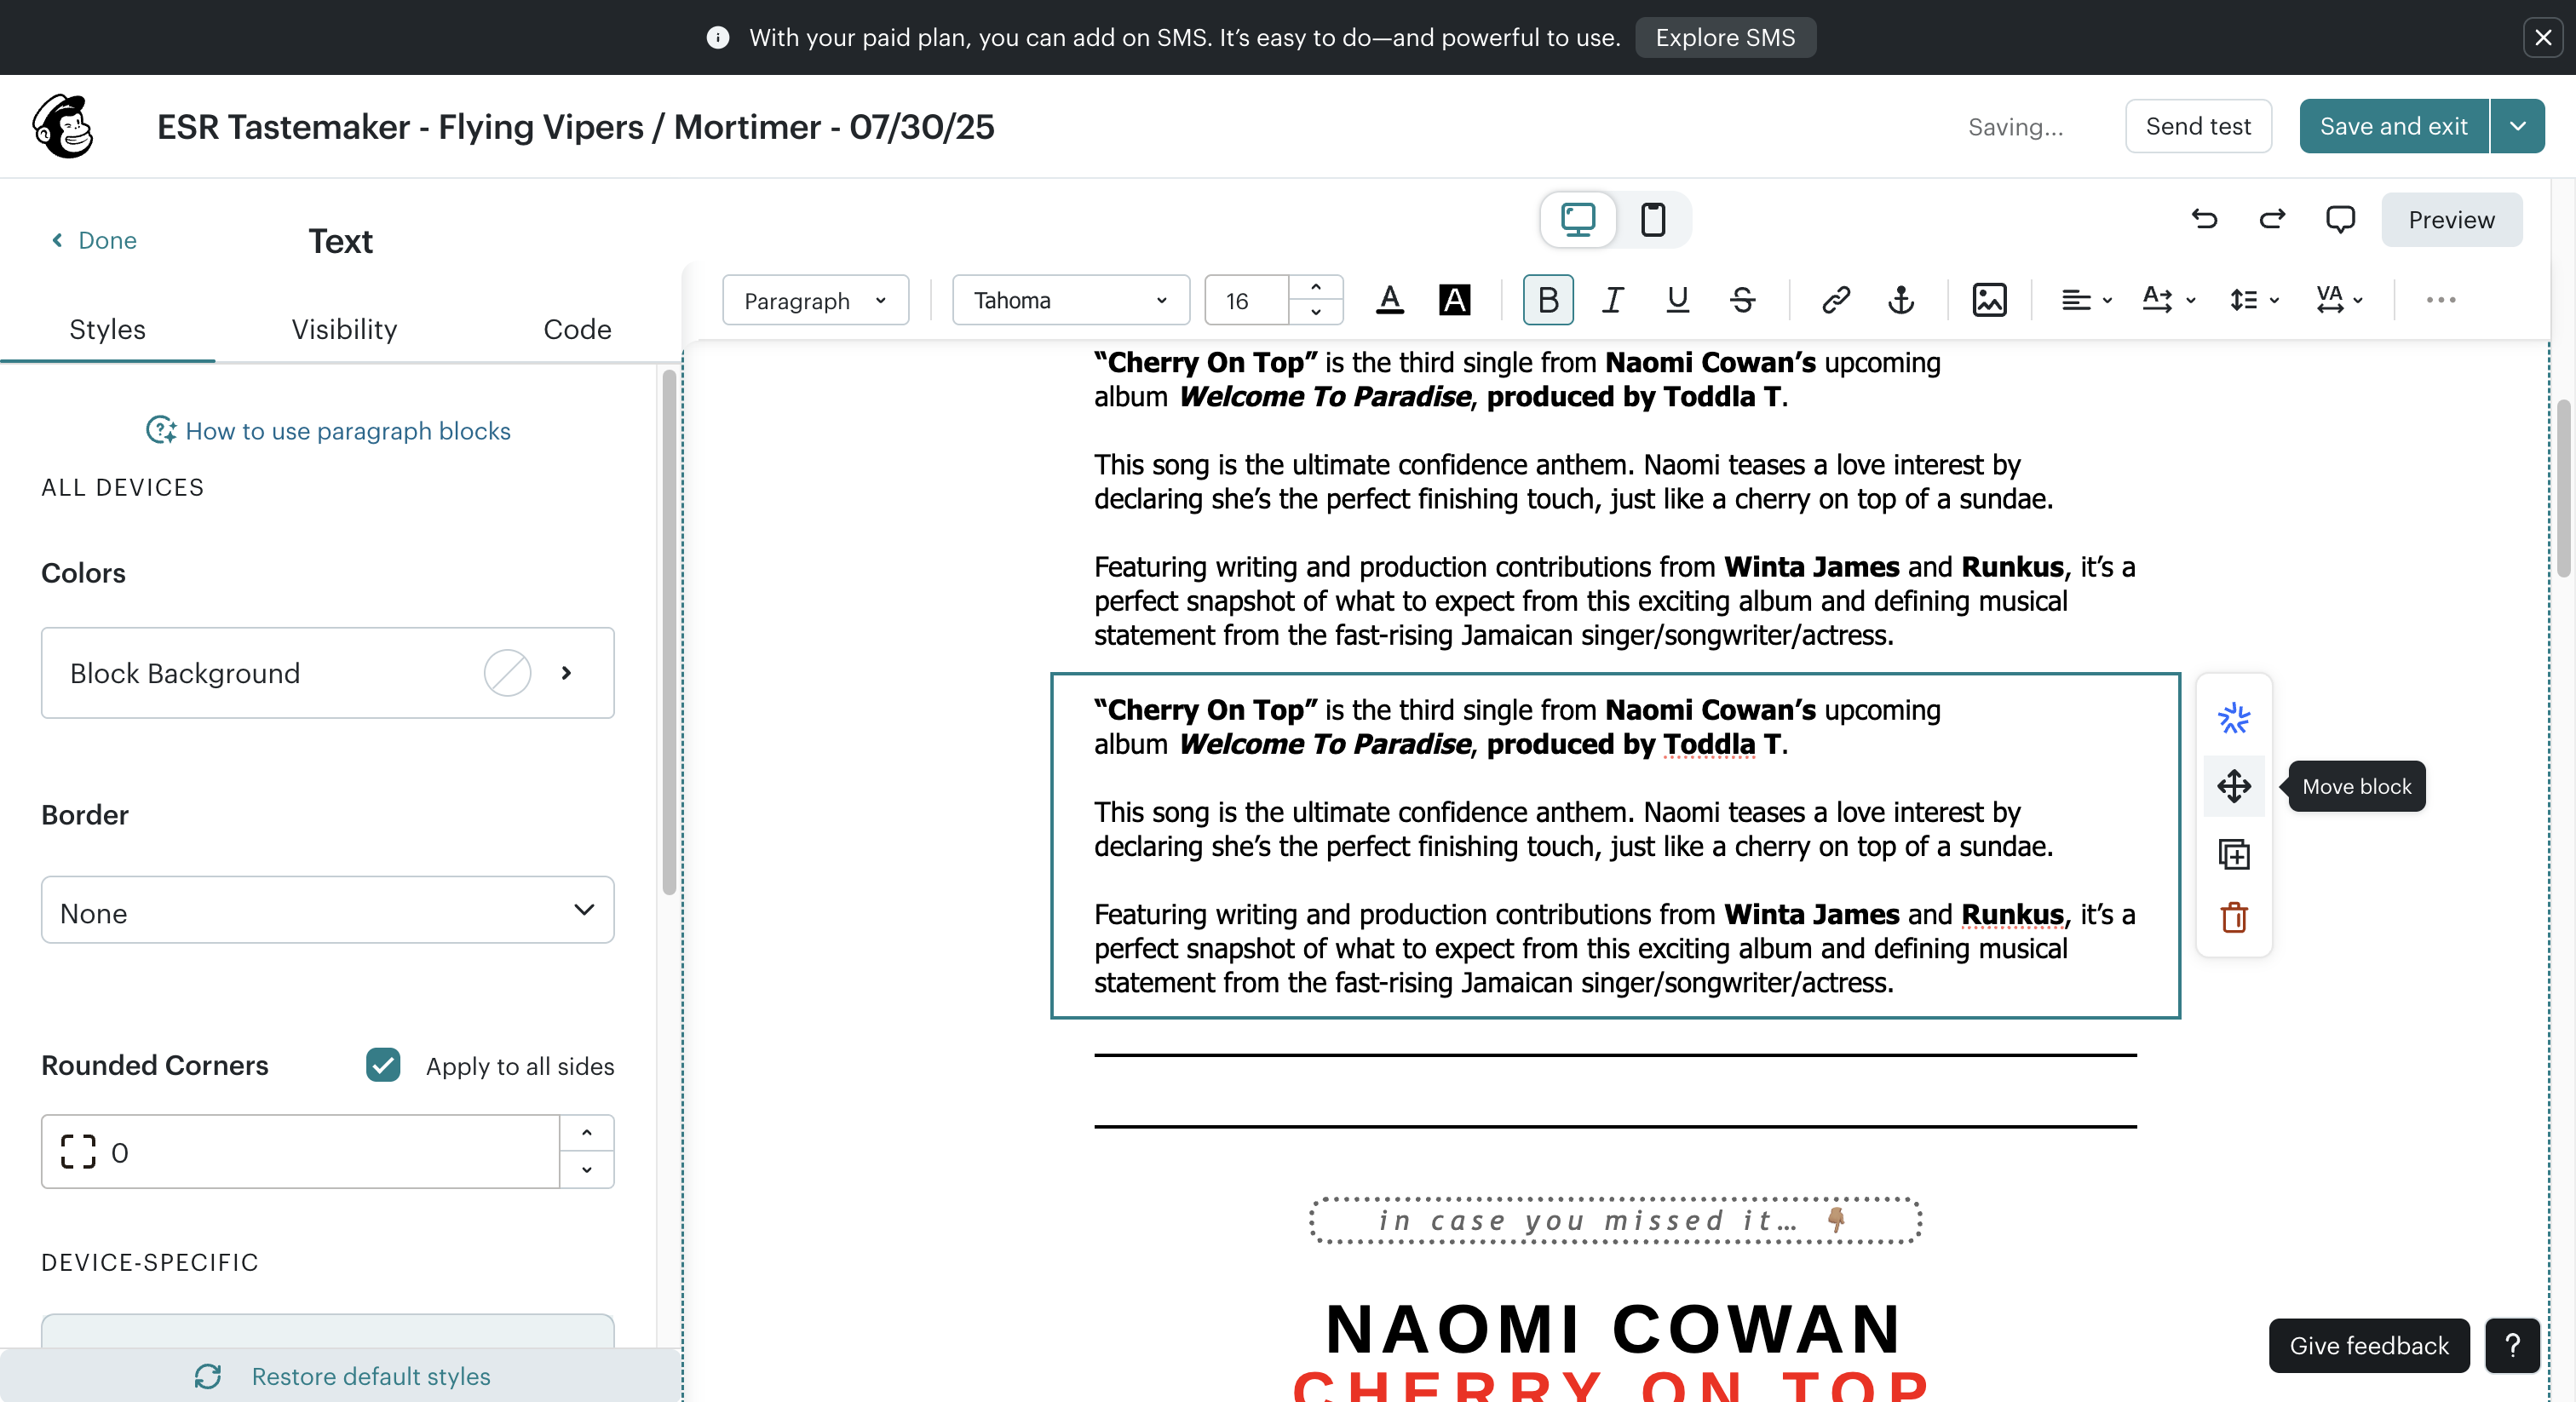Open text direction options
2576x1402 pixels.
coord(2168,300)
